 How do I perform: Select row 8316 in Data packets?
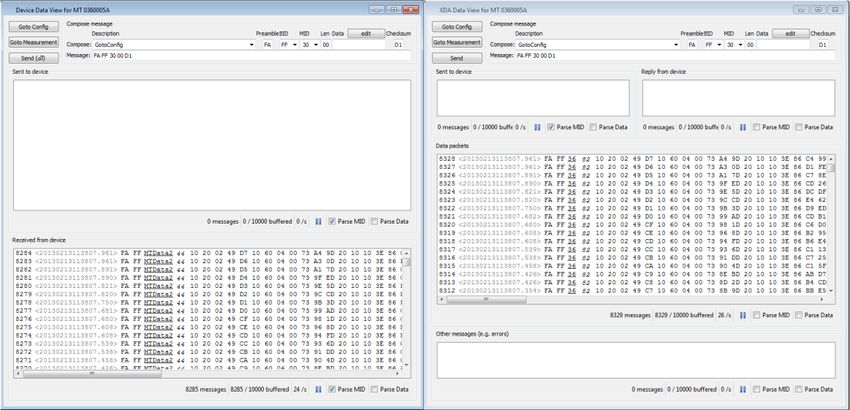(x=633, y=258)
